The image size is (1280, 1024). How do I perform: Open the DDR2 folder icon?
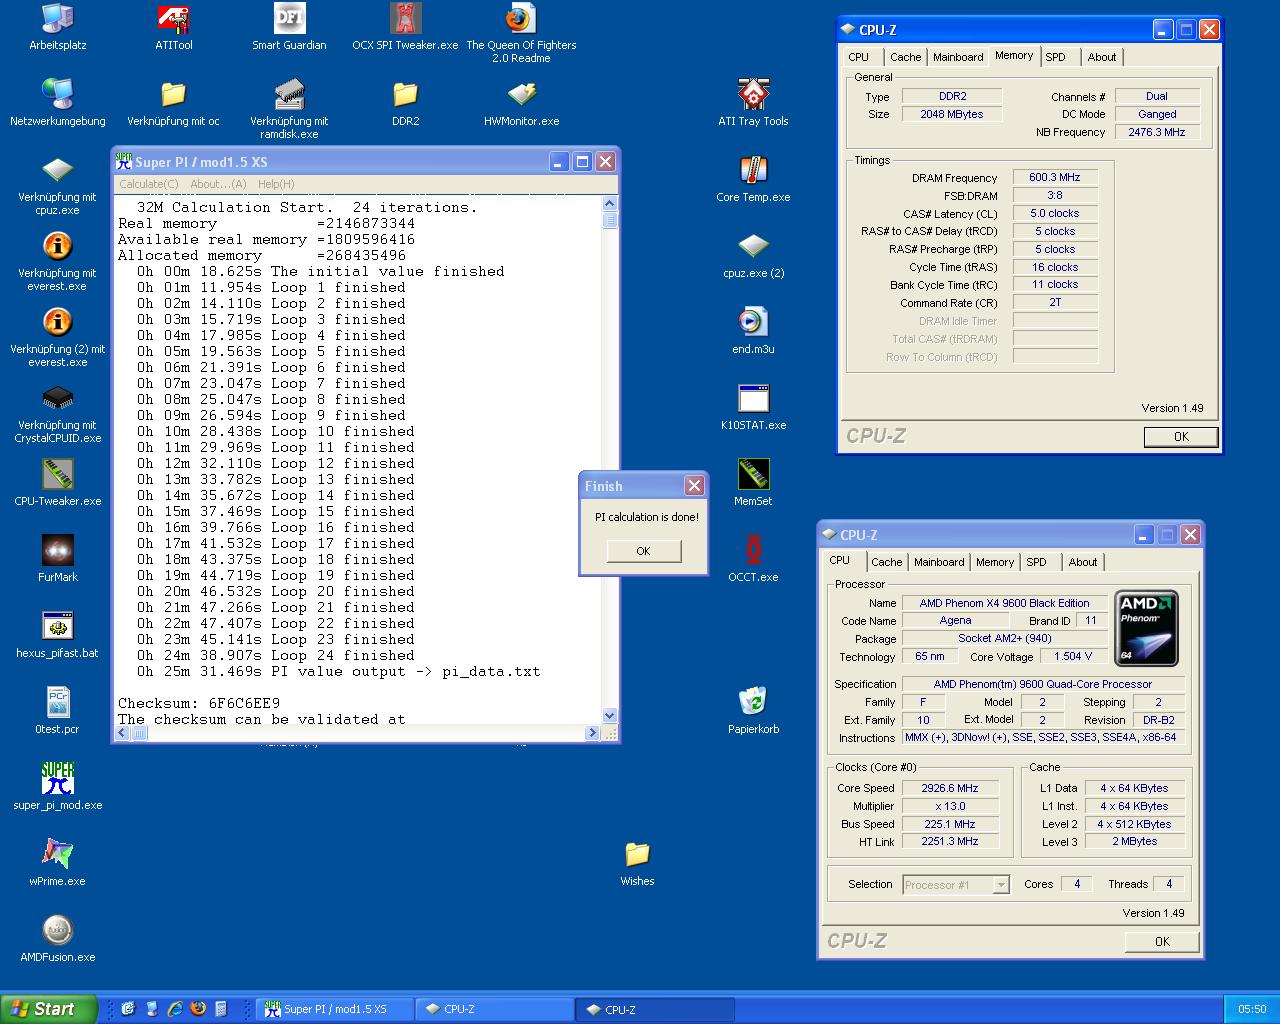click(x=405, y=103)
